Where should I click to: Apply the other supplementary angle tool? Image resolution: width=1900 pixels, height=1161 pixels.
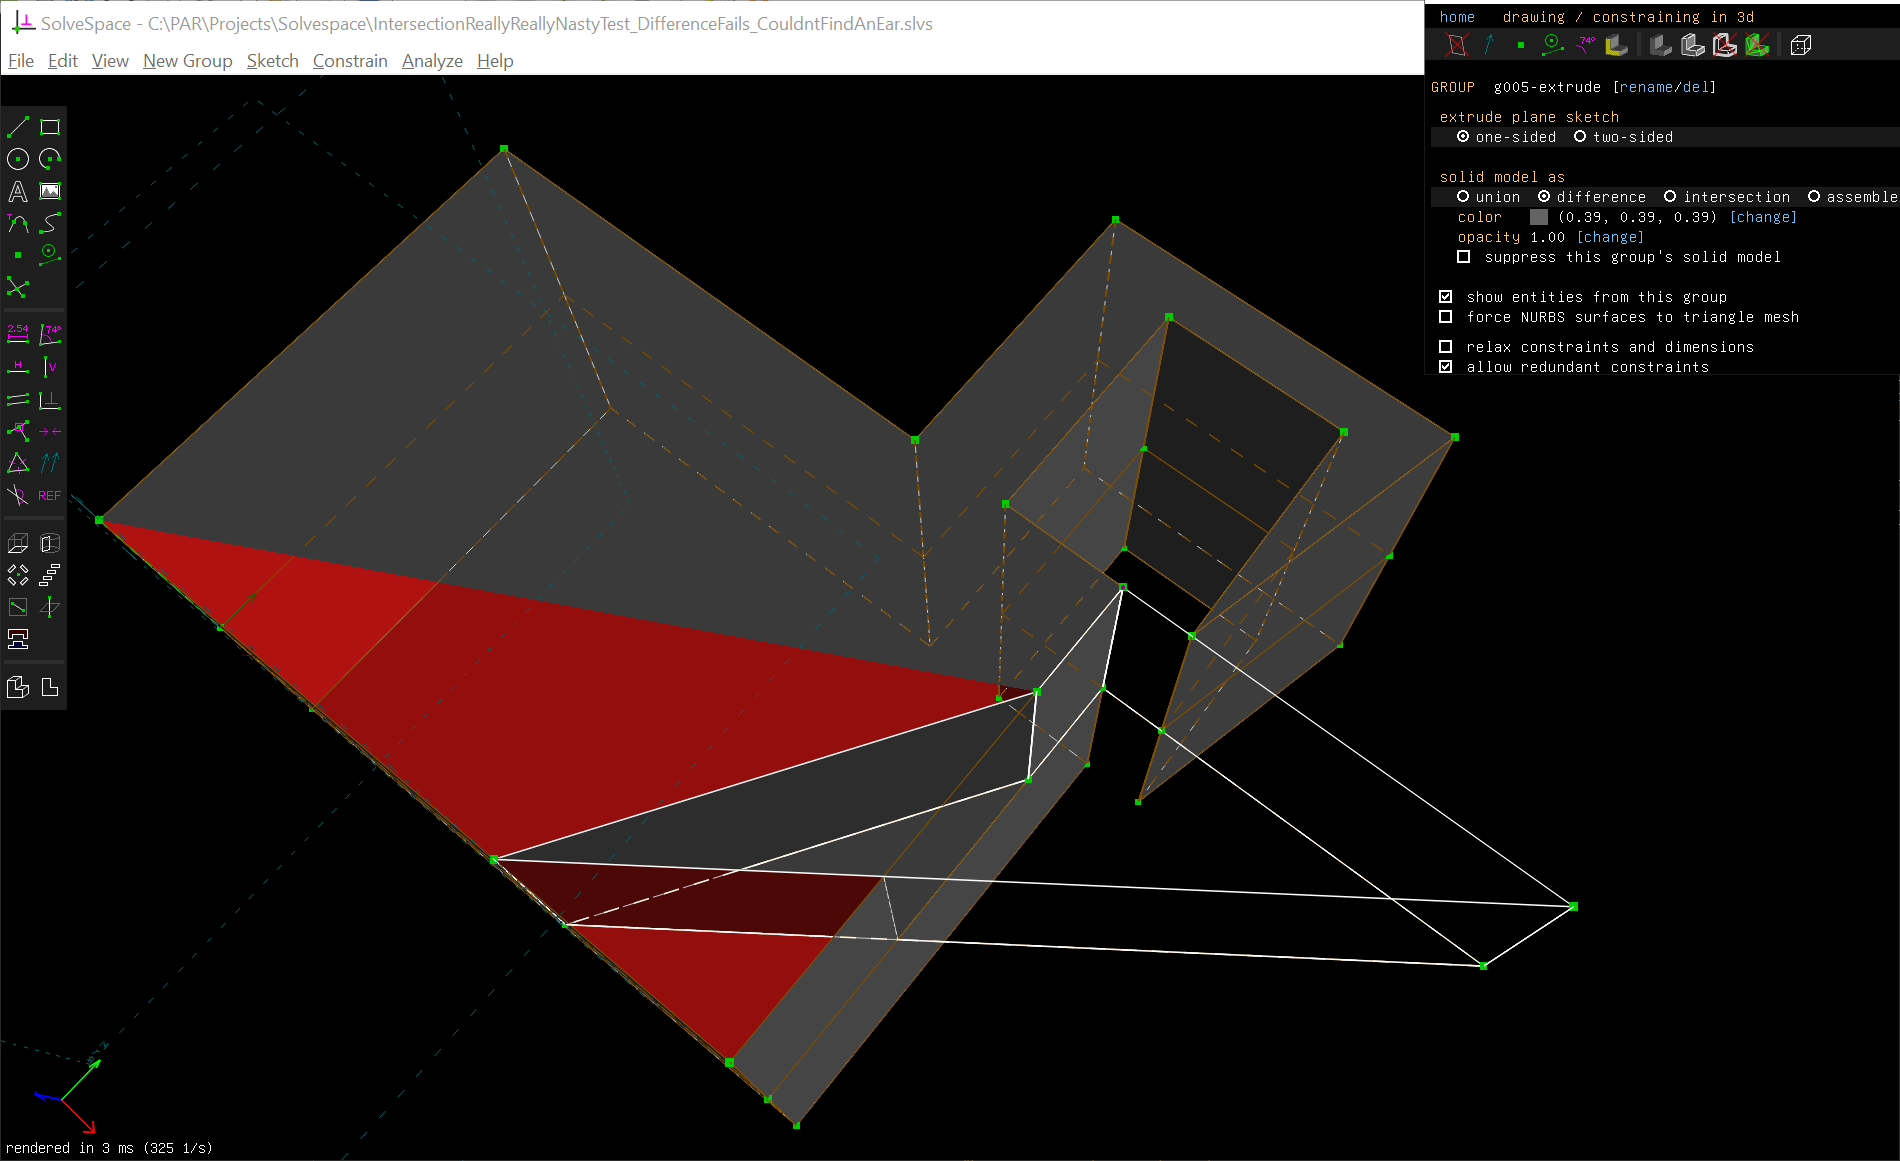[18, 495]
